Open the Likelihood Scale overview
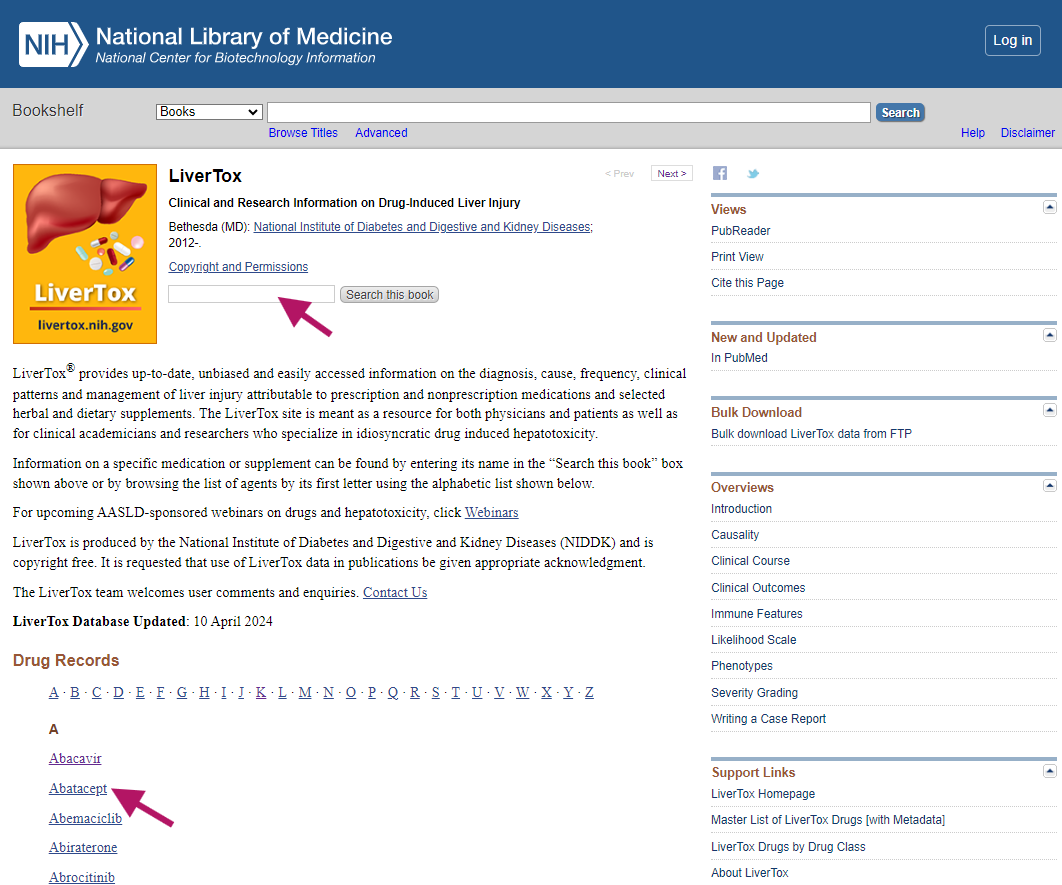Screen dimensions: 1062x885 click(753, 640)
